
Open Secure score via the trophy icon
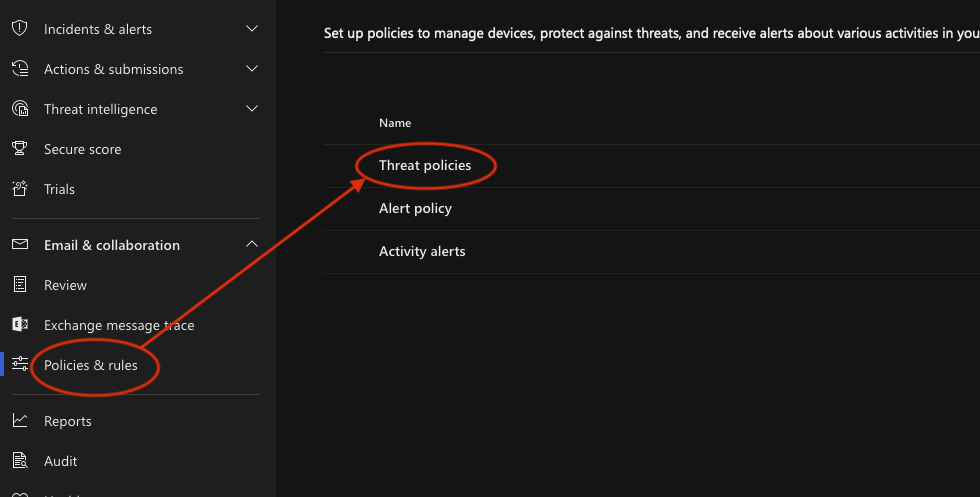point(19,149)
